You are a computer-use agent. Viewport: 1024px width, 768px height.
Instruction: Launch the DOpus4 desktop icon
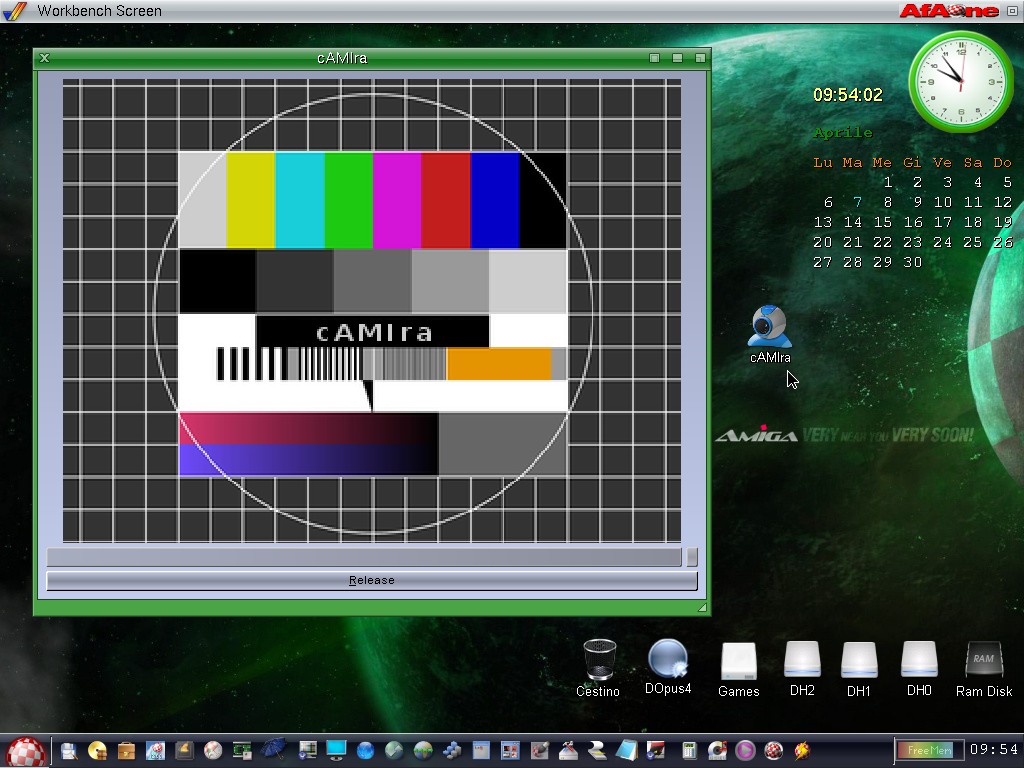coord(667,660)
